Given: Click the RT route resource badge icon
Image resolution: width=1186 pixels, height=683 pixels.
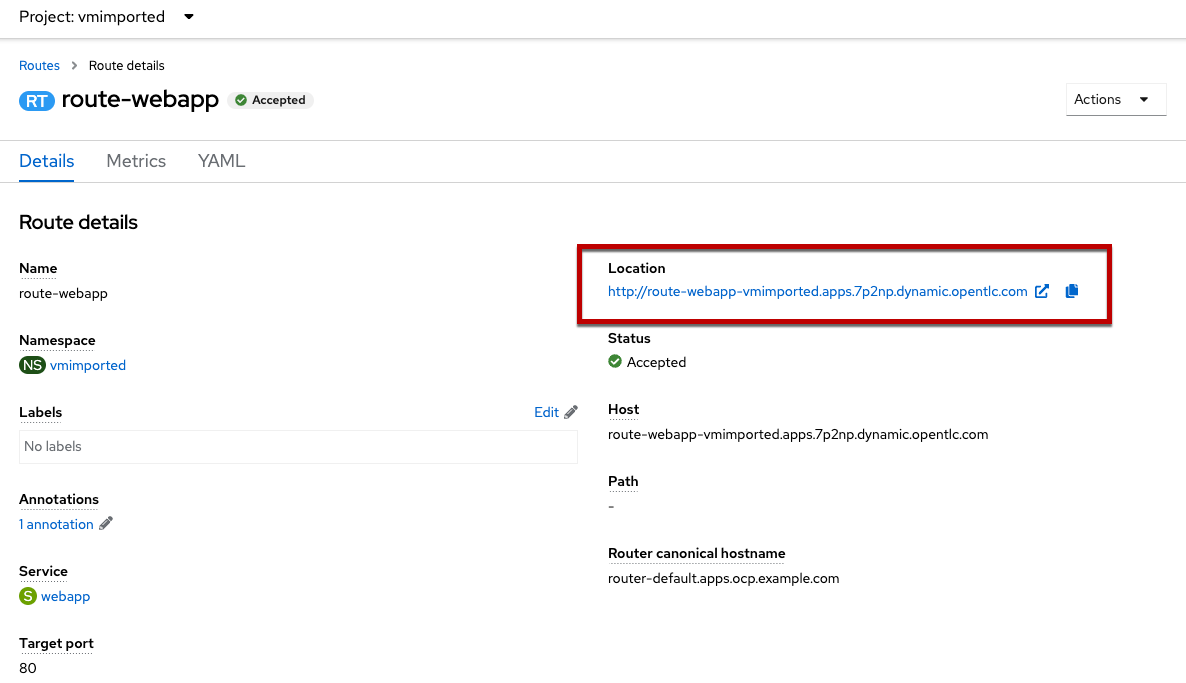Looking at the screenshot, I should [37, 101].
